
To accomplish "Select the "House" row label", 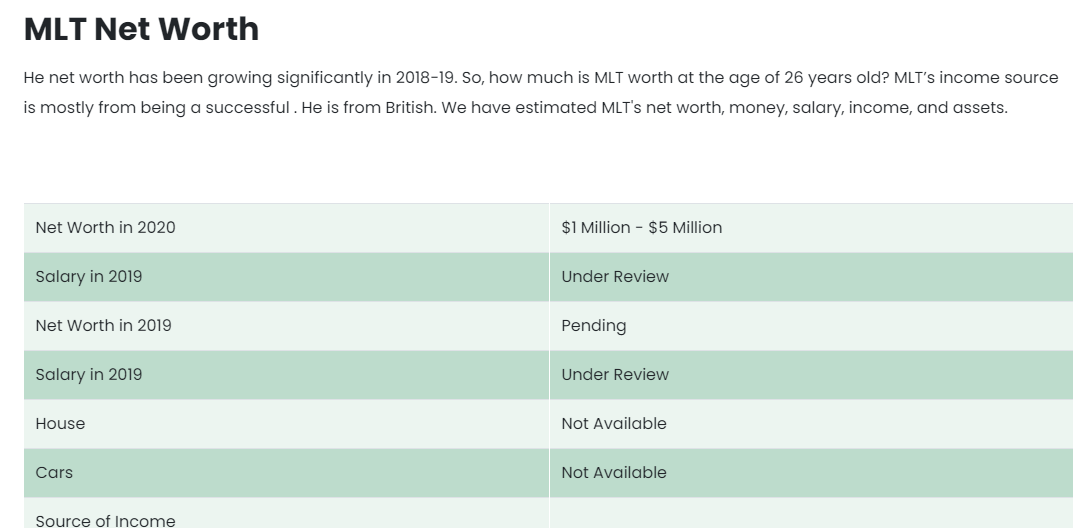I will pos(60,424).
